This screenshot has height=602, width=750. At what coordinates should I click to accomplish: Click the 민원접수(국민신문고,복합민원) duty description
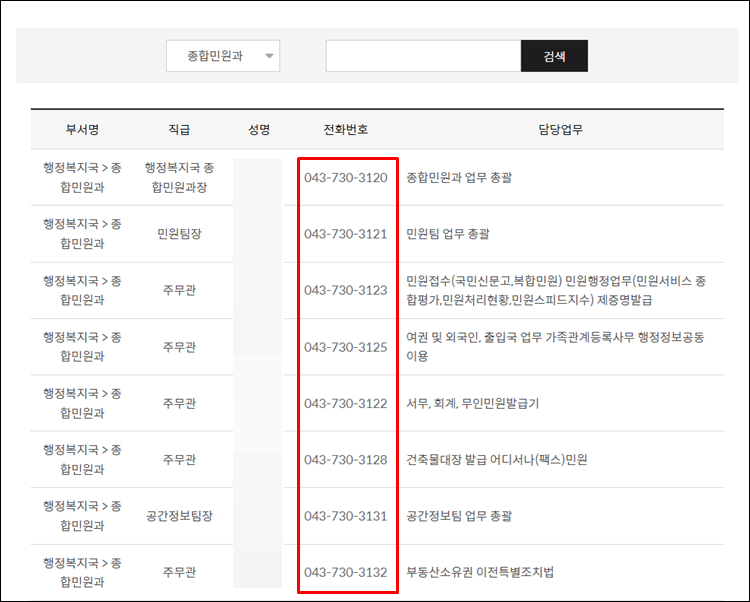point(556,290)
